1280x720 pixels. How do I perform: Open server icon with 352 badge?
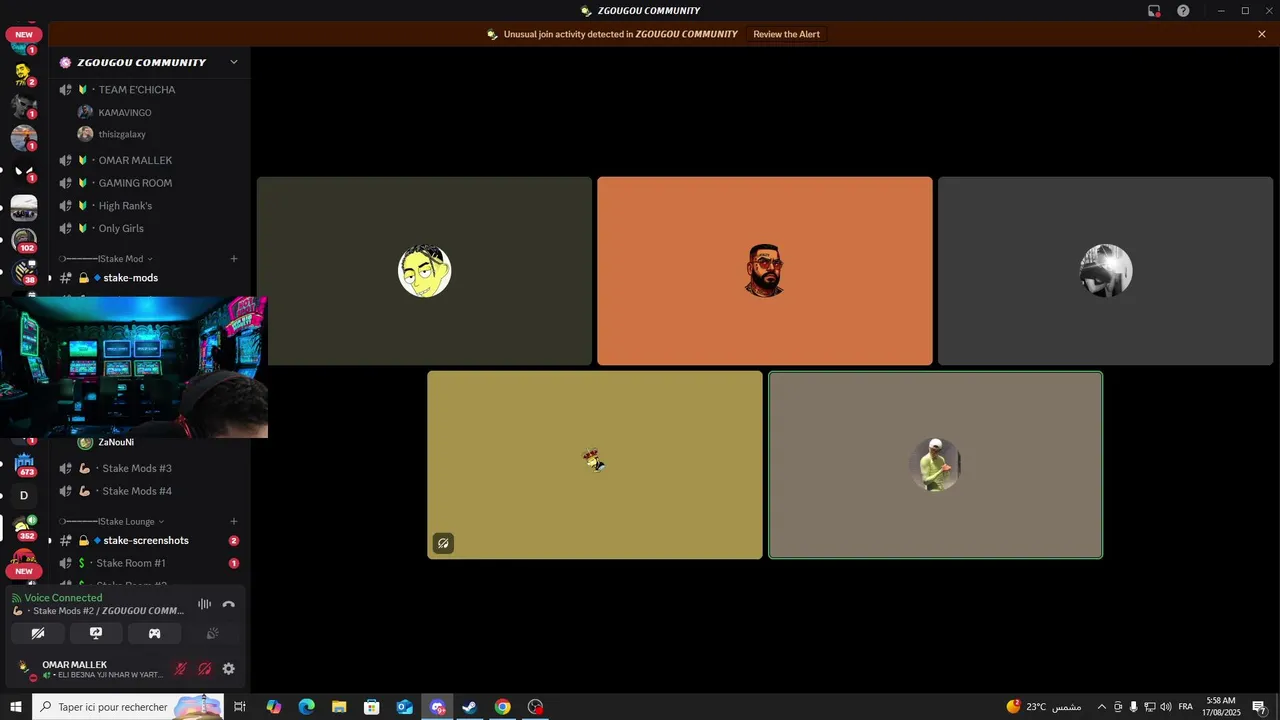click(24, 527)
